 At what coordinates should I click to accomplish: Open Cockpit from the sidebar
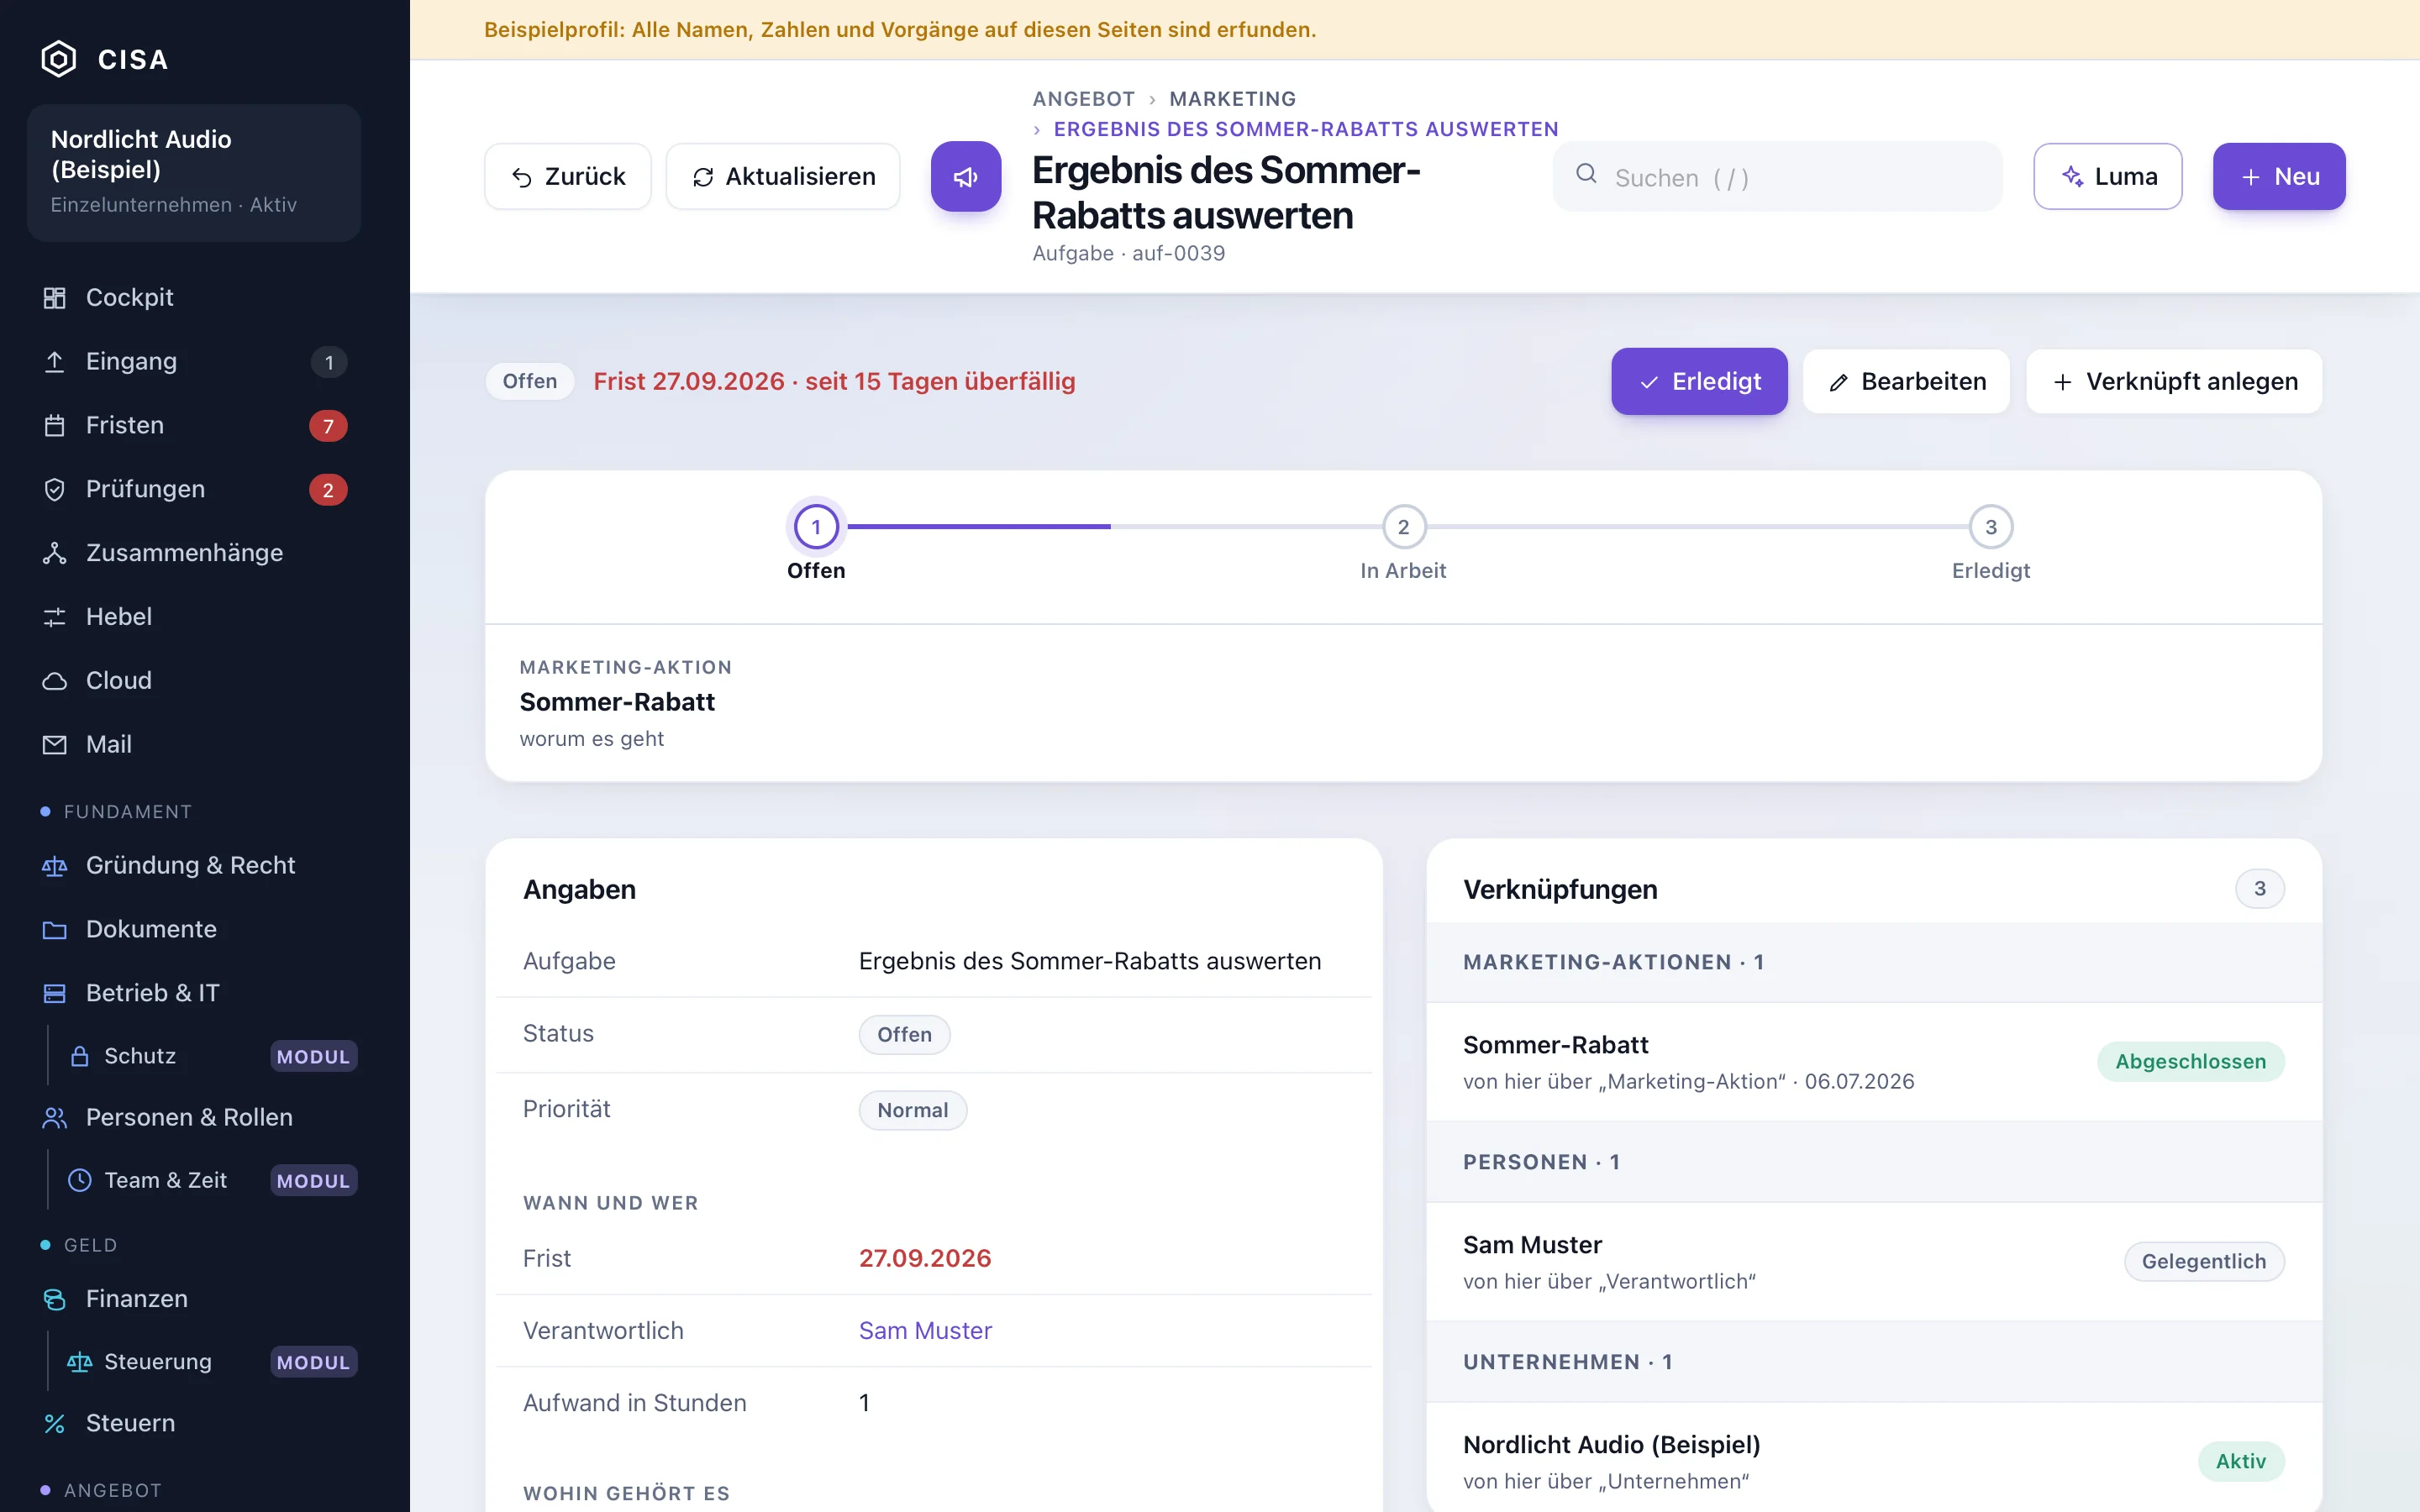tap(194, 297)
